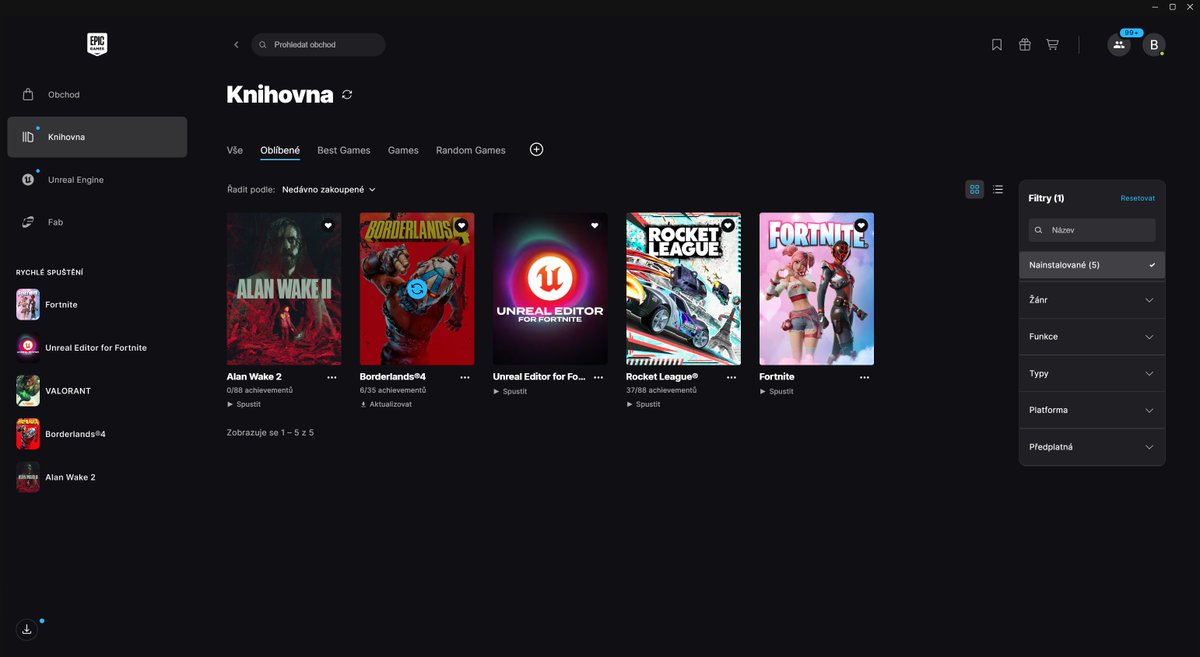
Task: Open Fab in sidebar
Action: [97, 222]
